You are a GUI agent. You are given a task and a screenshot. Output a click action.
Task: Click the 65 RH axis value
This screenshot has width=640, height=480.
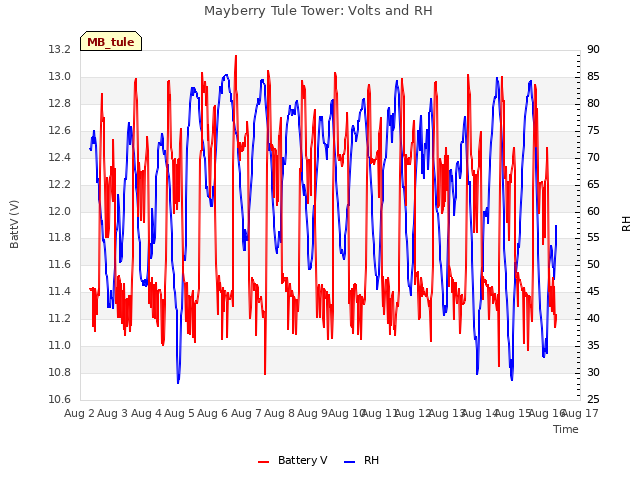[593, 184]
